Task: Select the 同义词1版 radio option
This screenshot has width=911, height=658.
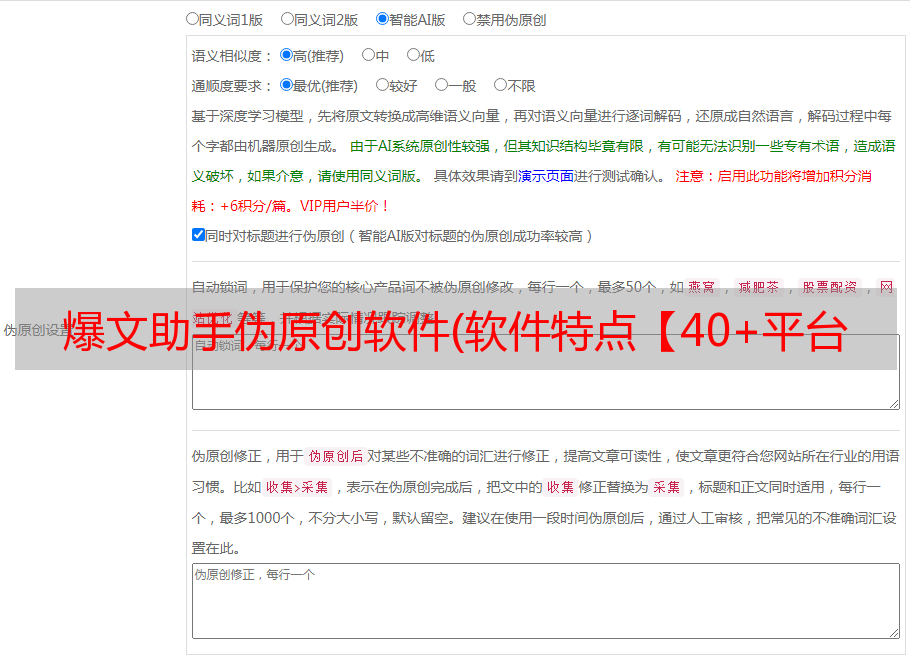Action: 192,19
